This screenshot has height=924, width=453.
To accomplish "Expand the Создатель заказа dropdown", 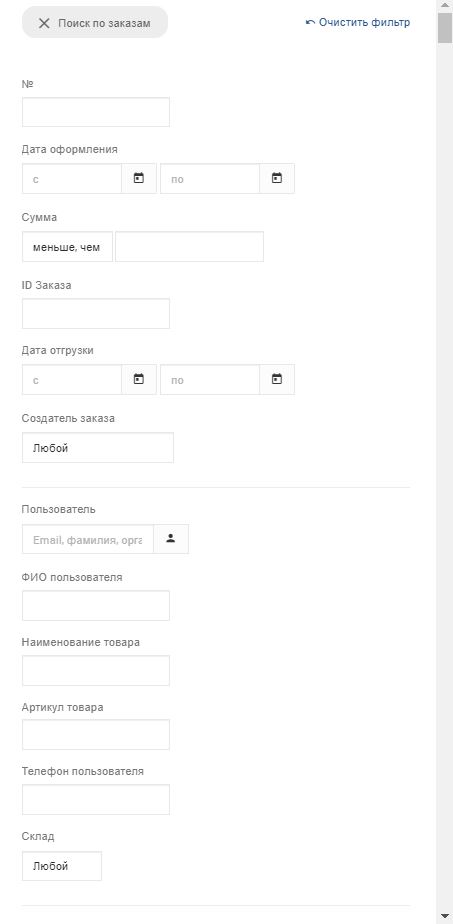I will (x=98, y=448).
